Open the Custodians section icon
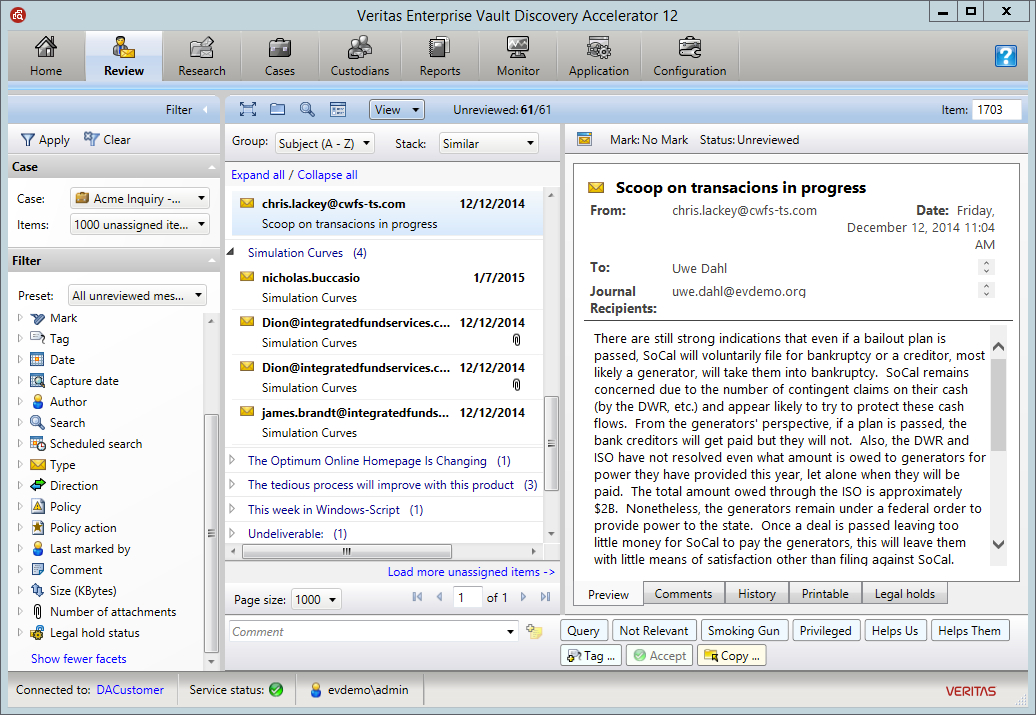 click(359, 48)
